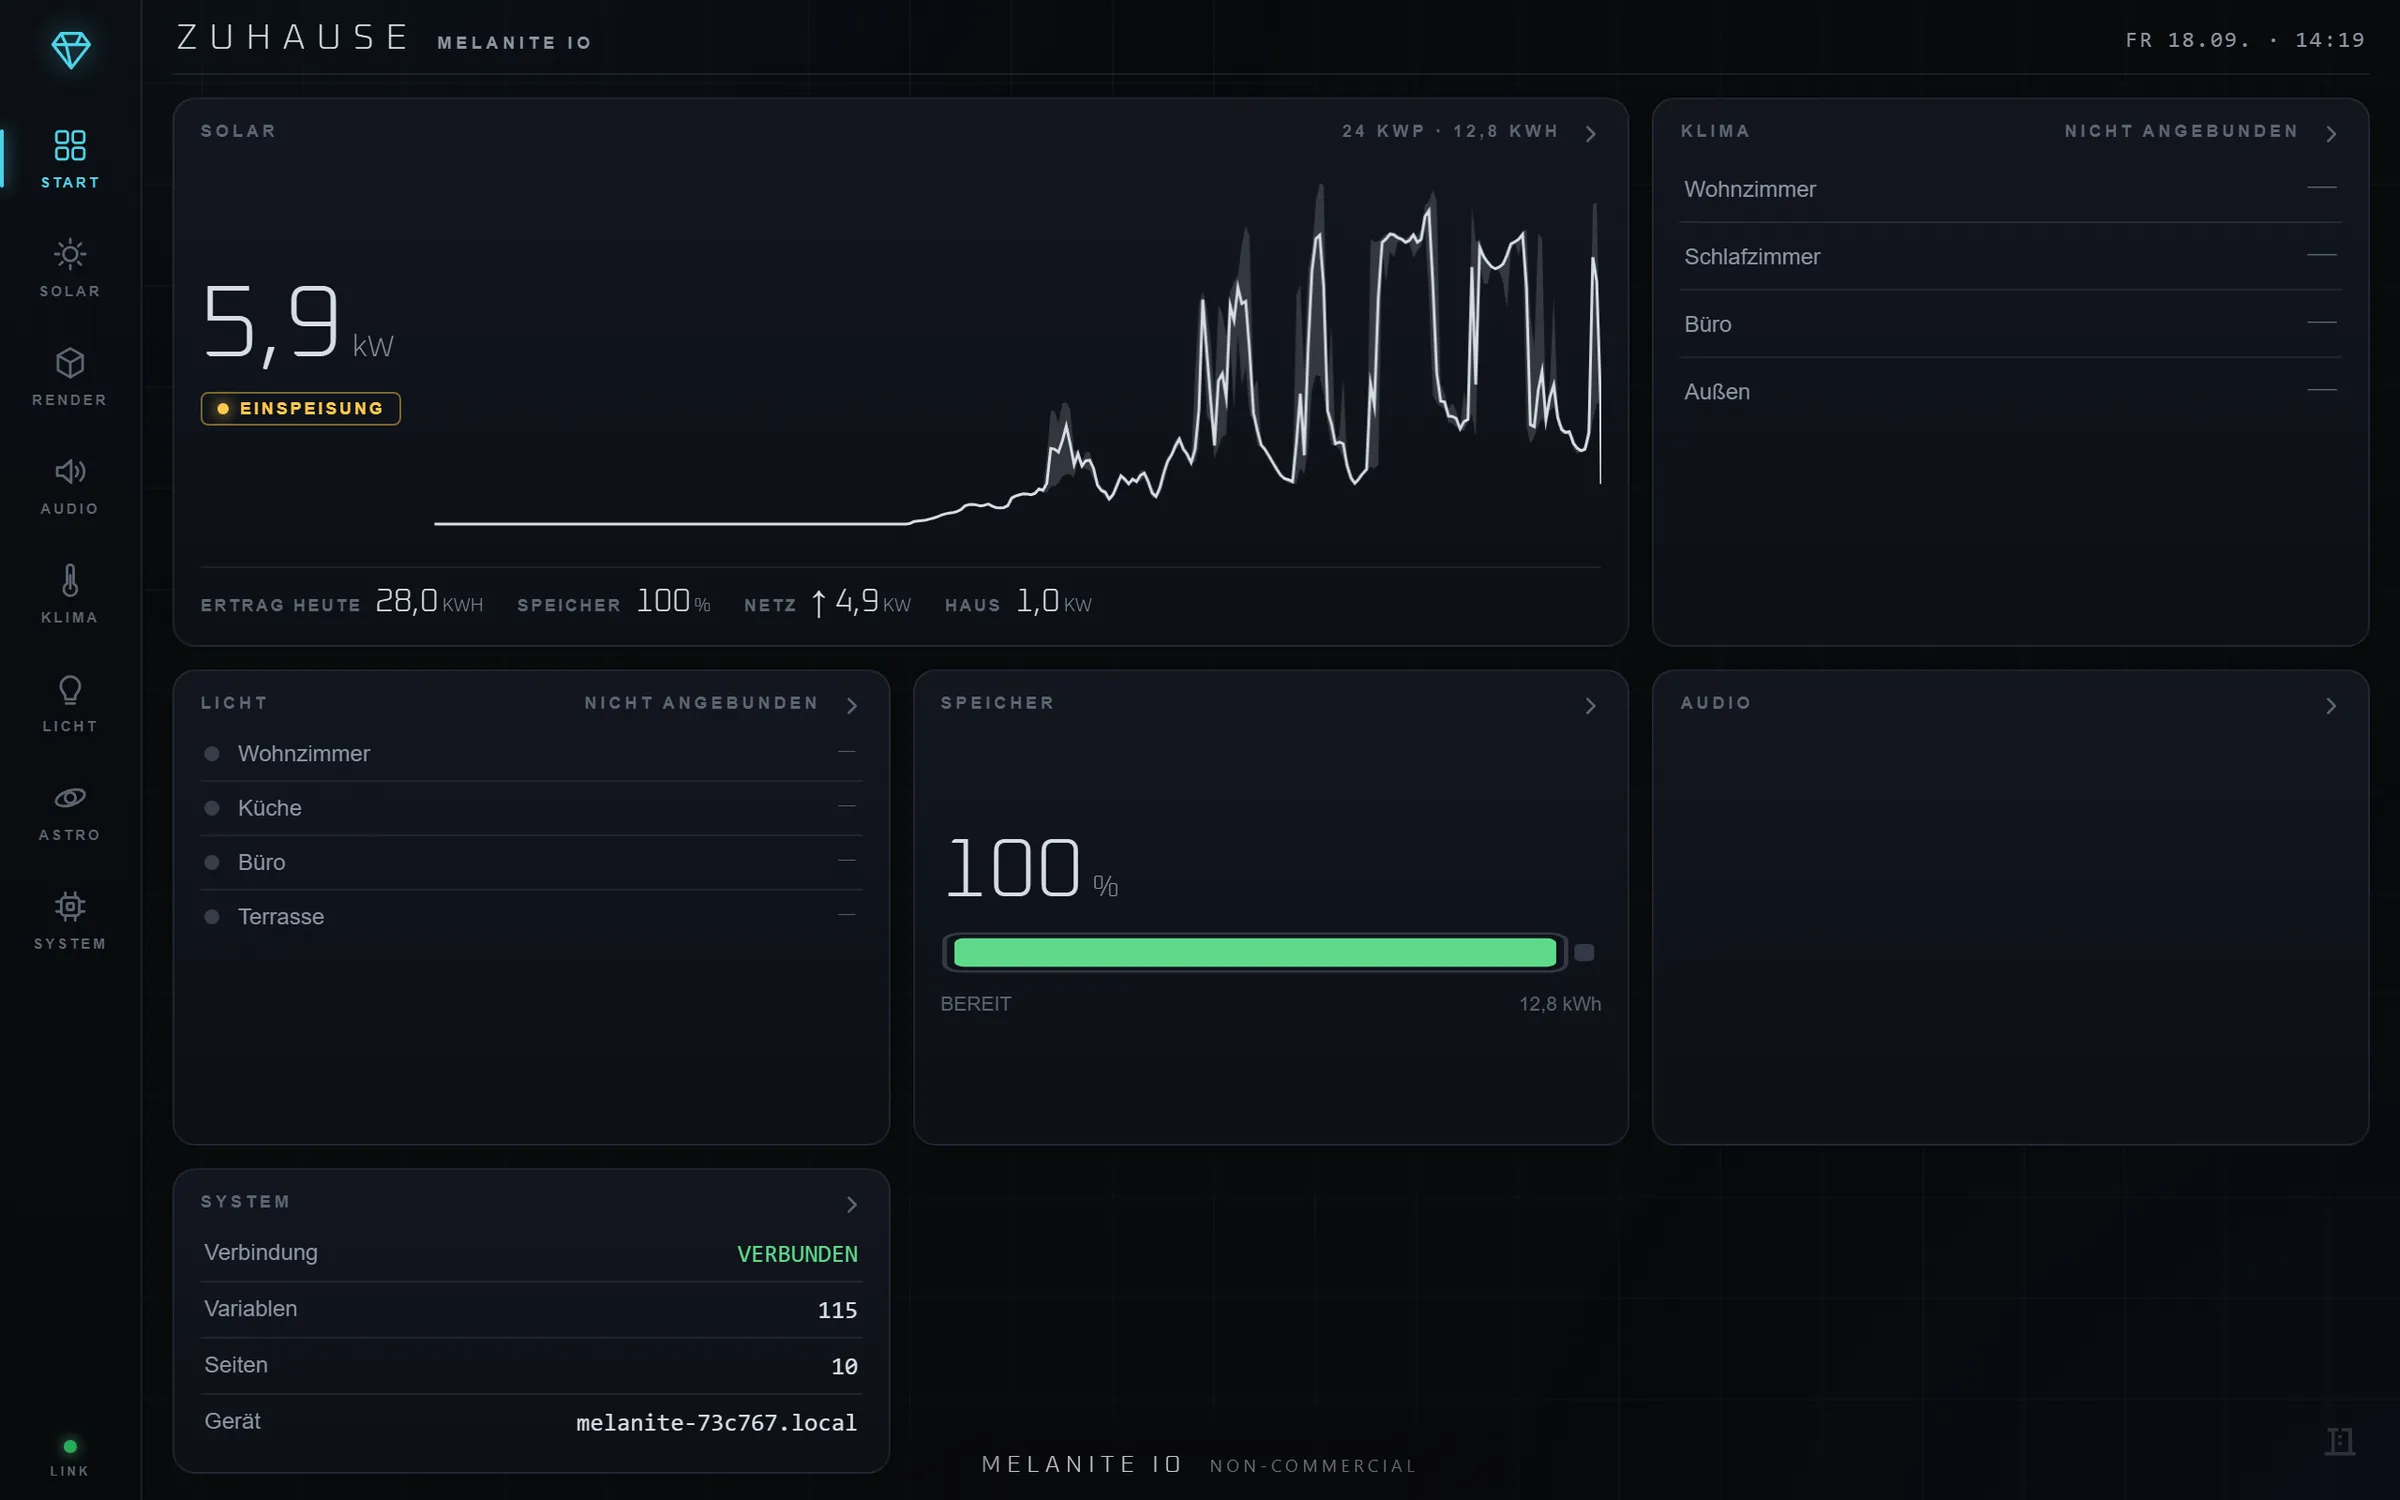Expand the Licht card chevron

click(x=851, y=706)
